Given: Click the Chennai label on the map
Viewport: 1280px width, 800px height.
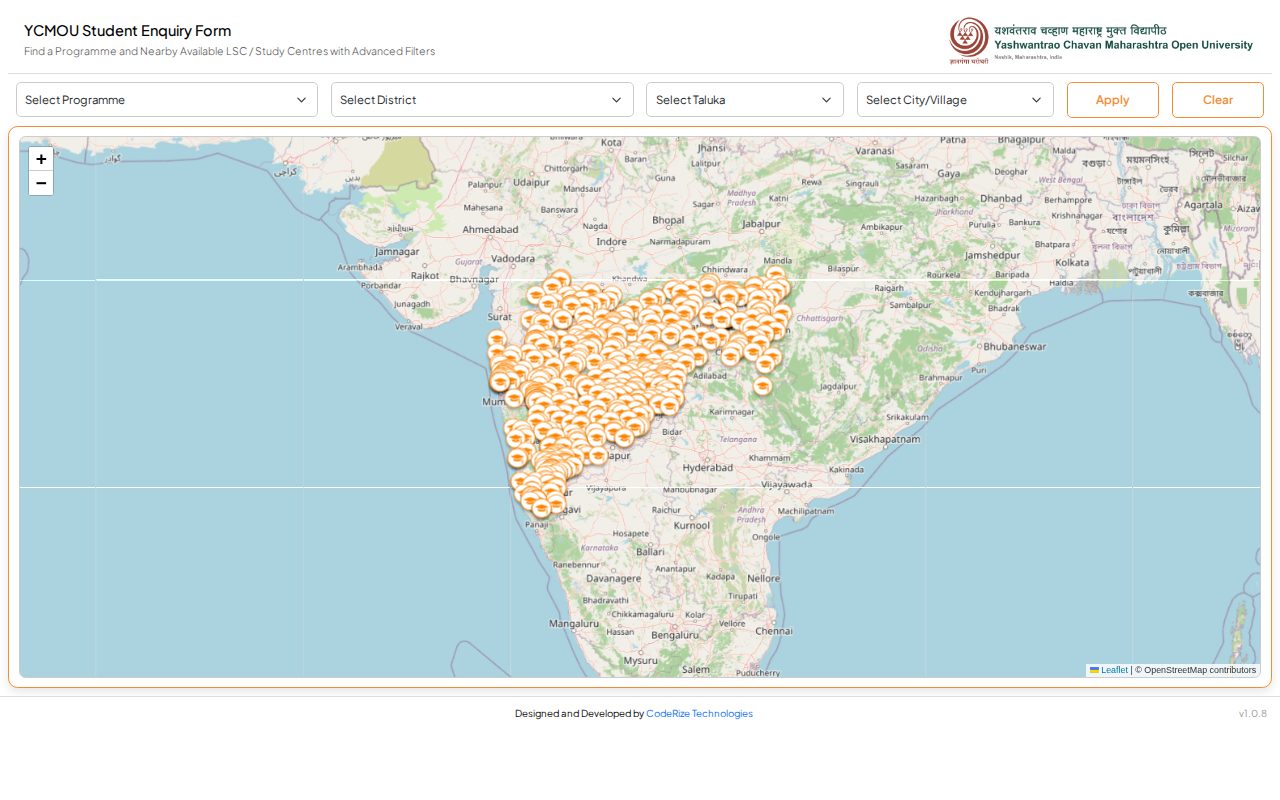Looking at the screenshot, I should (x=774, y=631).
